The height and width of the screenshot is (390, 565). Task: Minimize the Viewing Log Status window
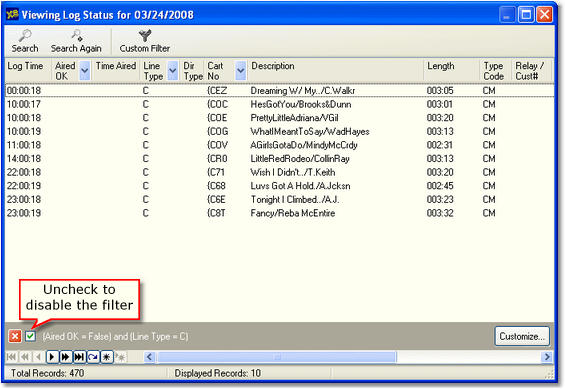tap(507, 15)
